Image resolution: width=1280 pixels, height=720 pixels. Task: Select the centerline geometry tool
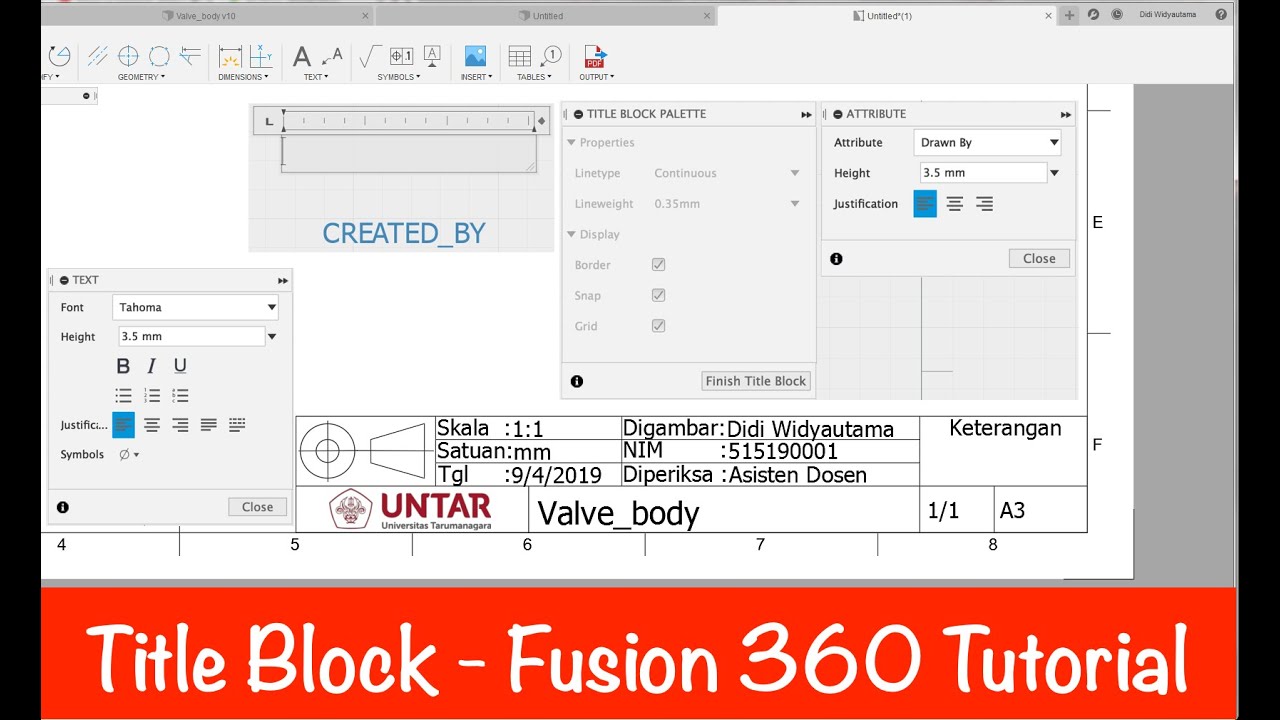pos(98,56)
